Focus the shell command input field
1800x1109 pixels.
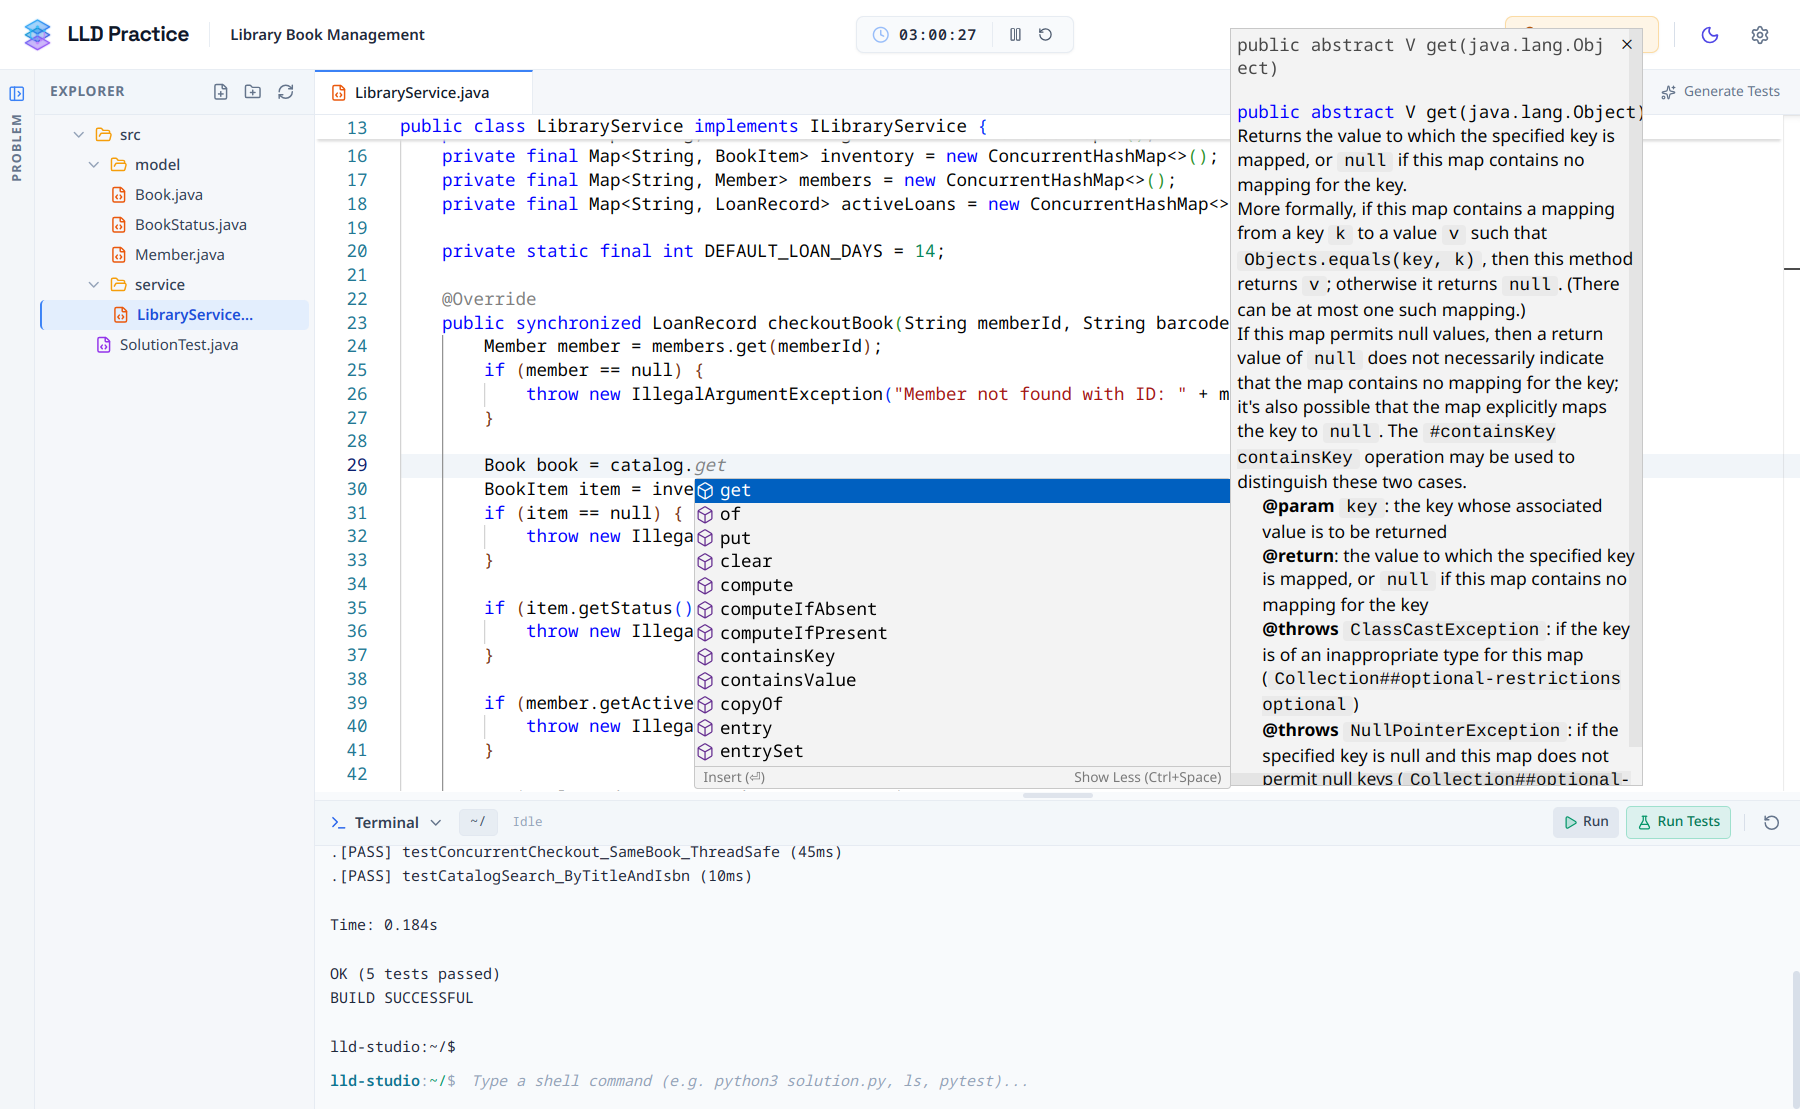click(x=750, y=1081)
